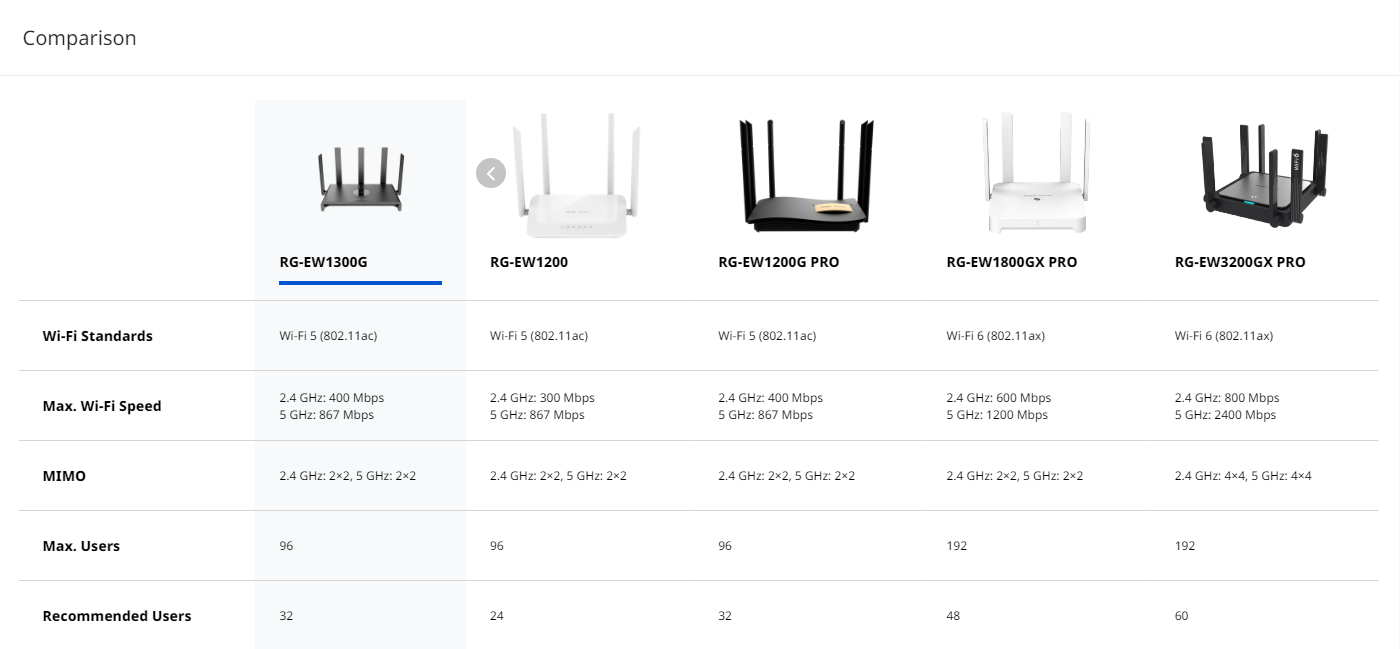Screen dimensions: 1400x649
Task: Open the RG-EW1300G router image
Action: [360, 180]
